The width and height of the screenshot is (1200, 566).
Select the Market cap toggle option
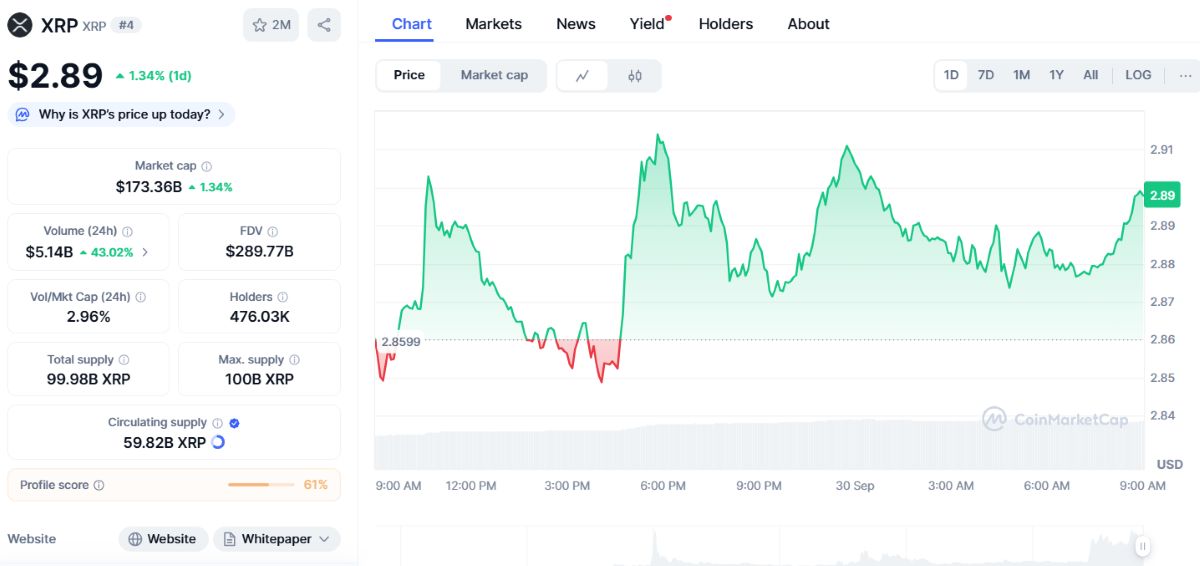pyautogui.click(x=494, y=75)
